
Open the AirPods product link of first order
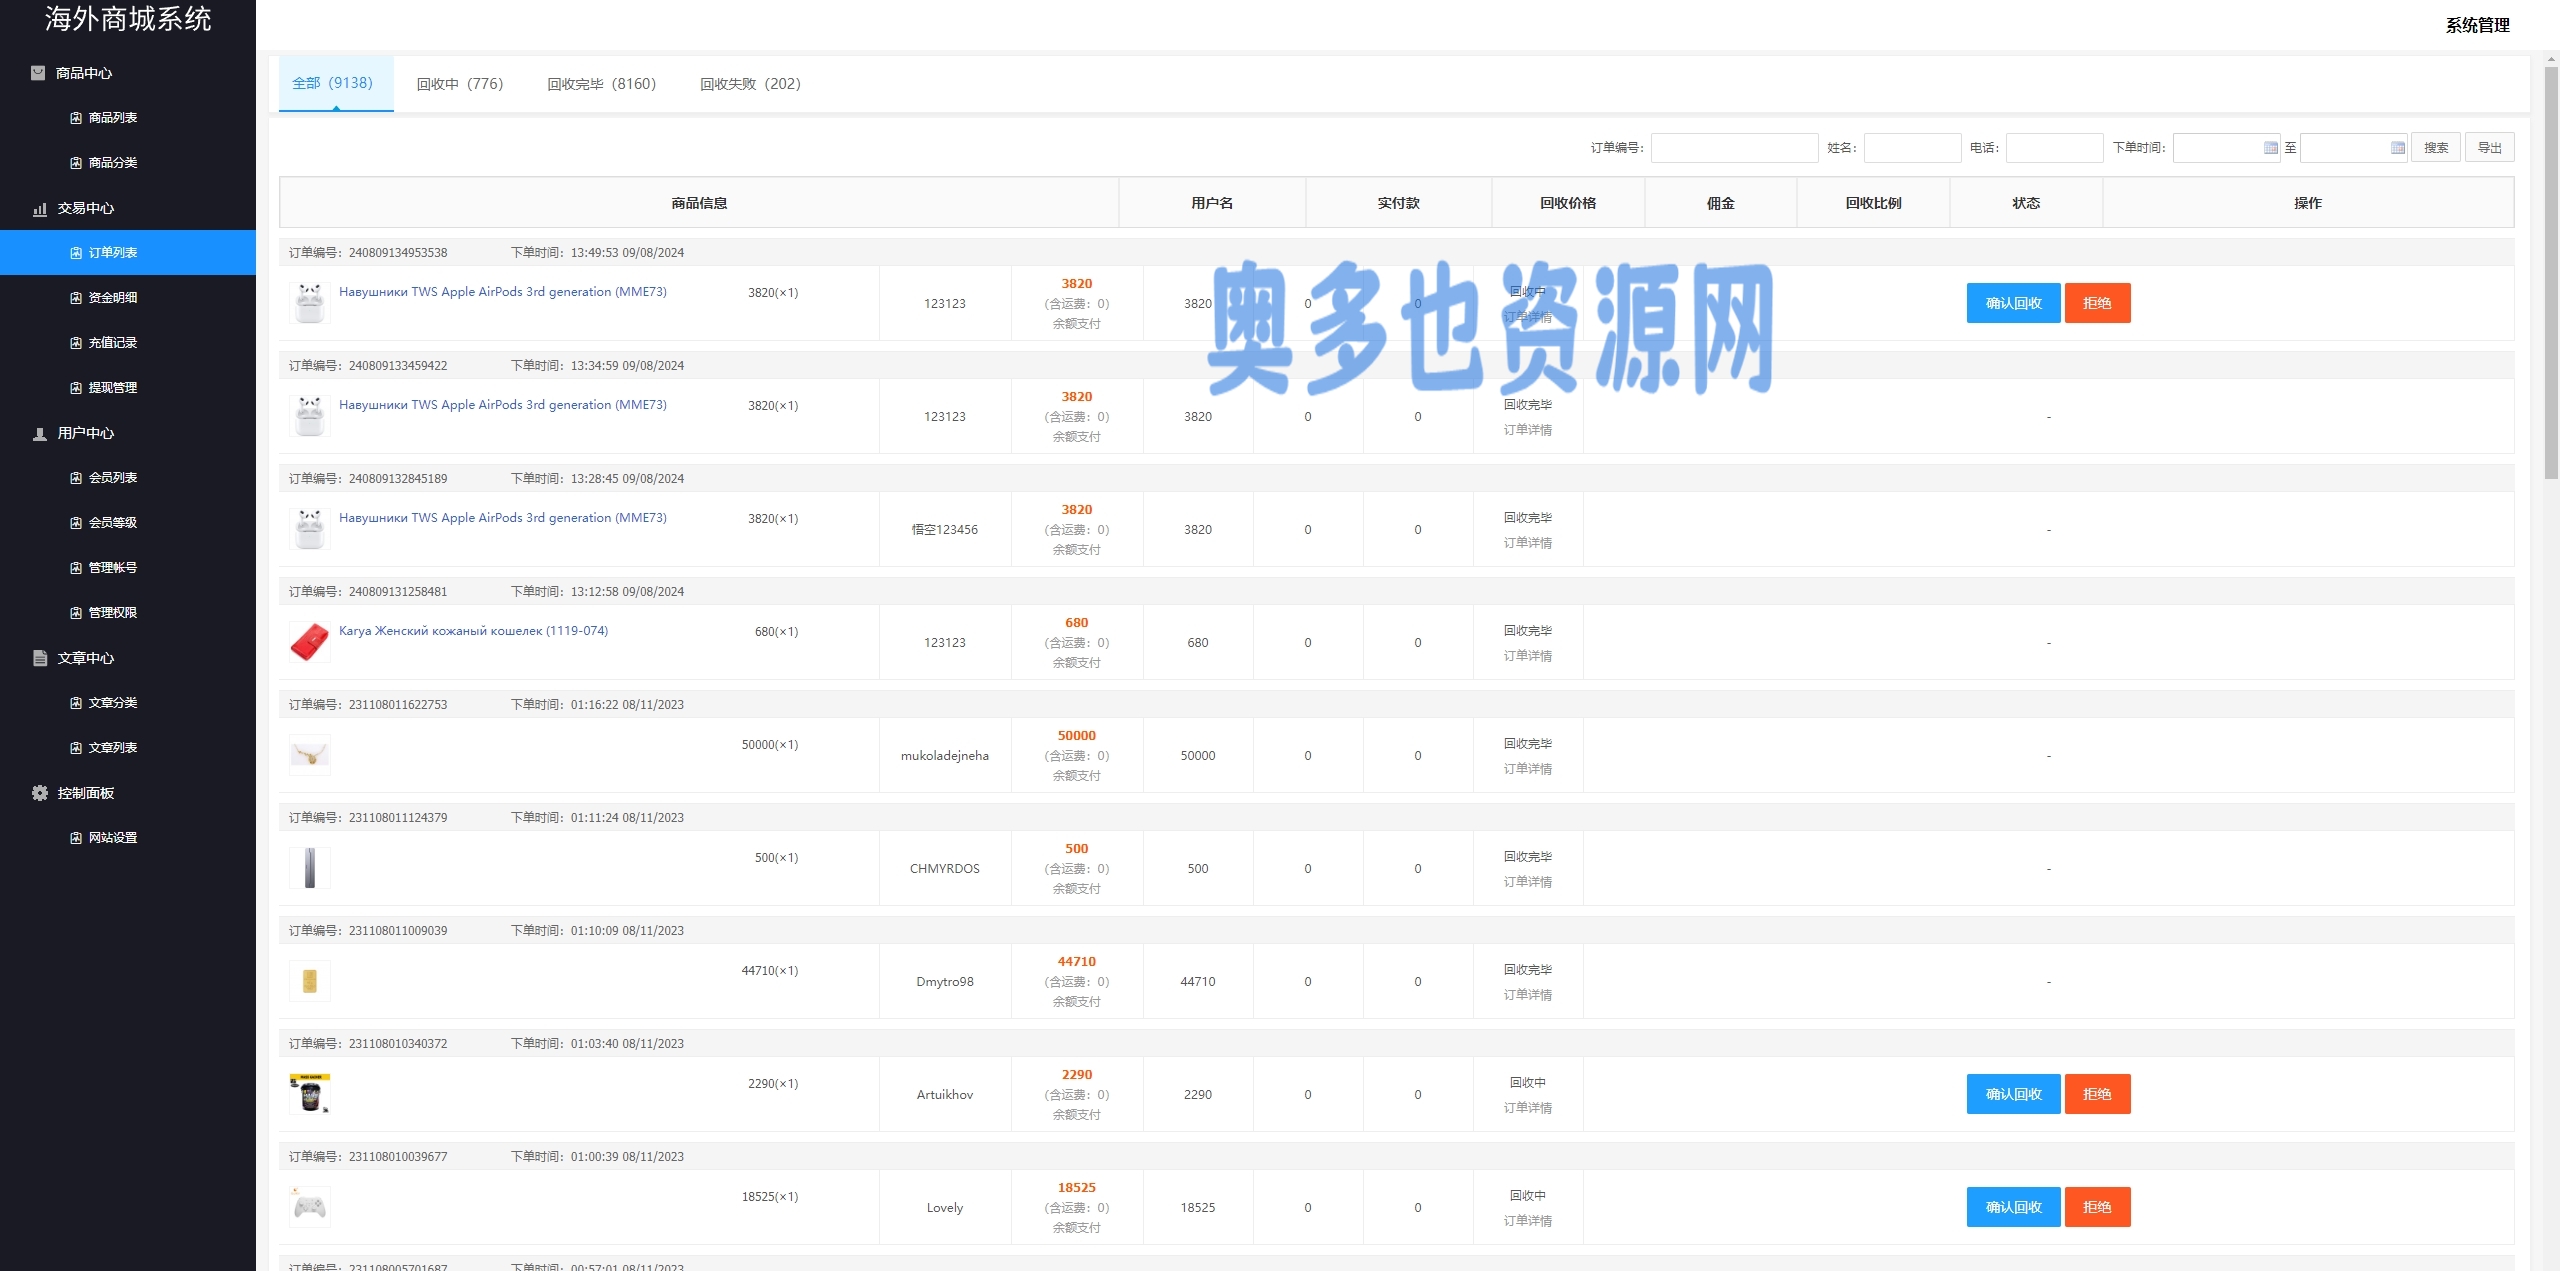(x=502, y=292)
